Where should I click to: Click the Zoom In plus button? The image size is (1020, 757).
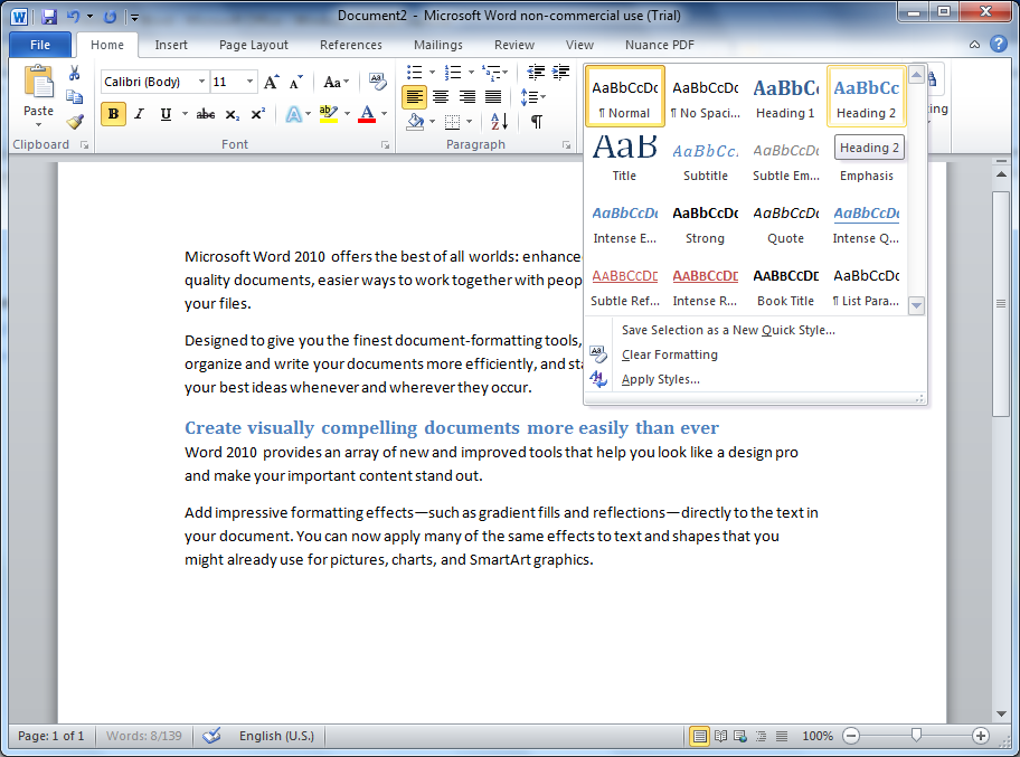coord(980,736)
